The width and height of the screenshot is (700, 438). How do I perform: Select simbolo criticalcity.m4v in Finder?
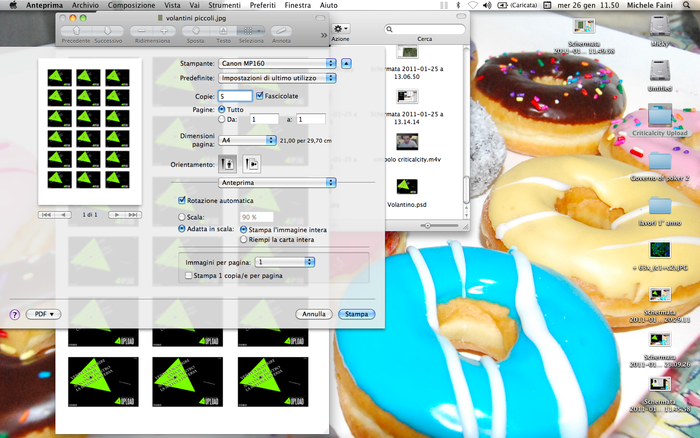pyautogui.click(x=407, y=147)
